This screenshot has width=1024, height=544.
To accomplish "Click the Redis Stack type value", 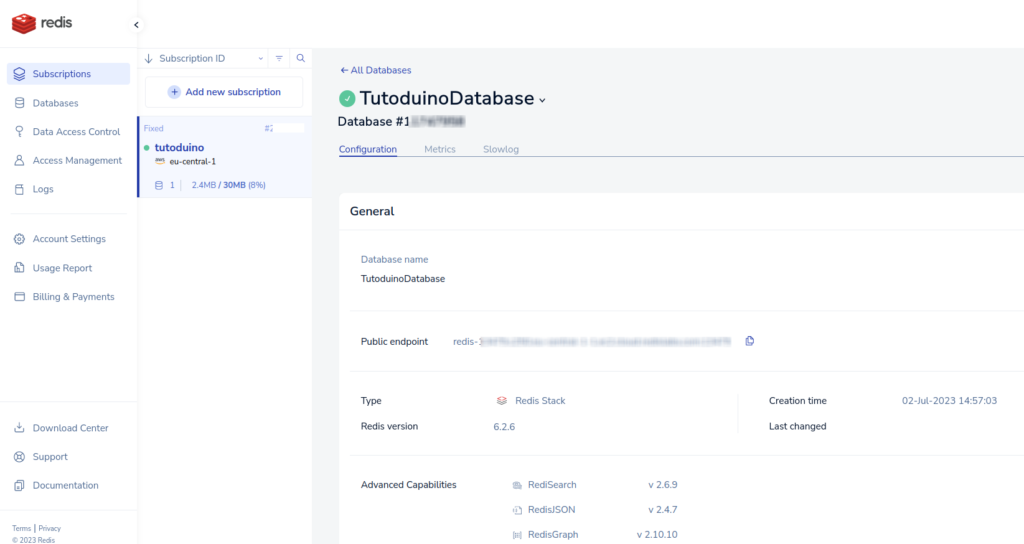I will pos(540,401).
